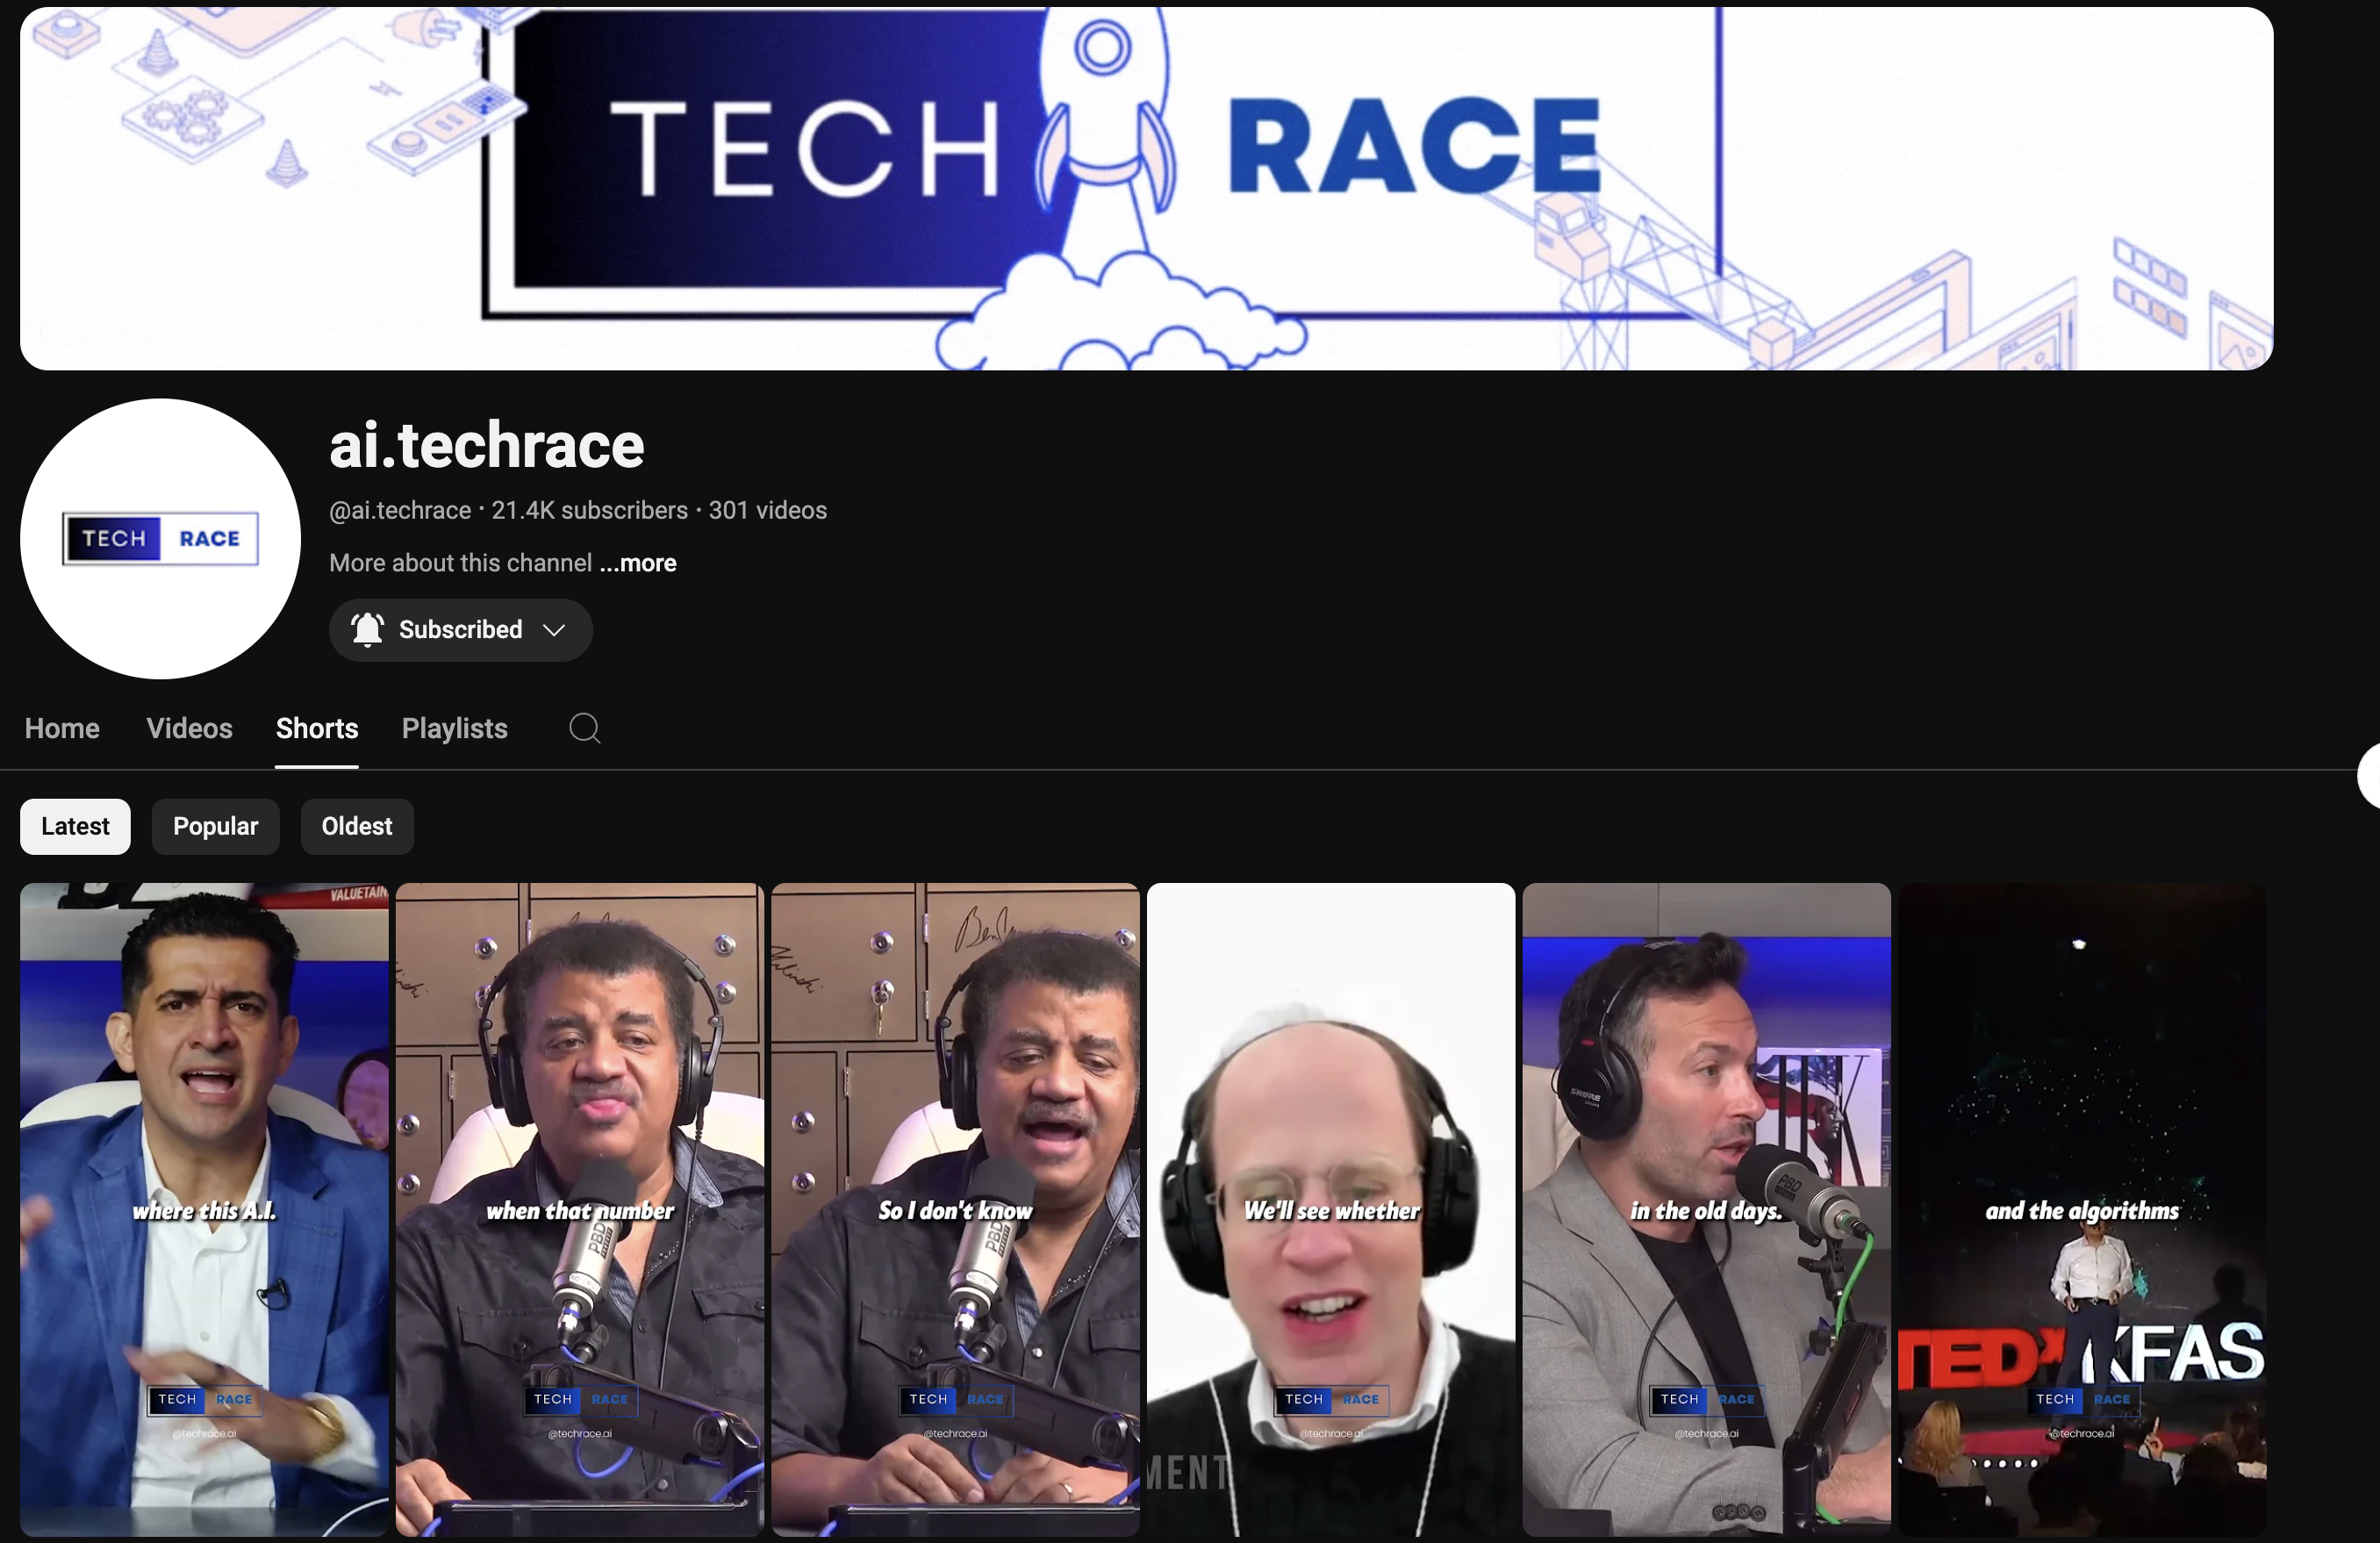Expand channel description with ...more
Viewport: 2380px width, 1543px height.
(x=638, y=563)
